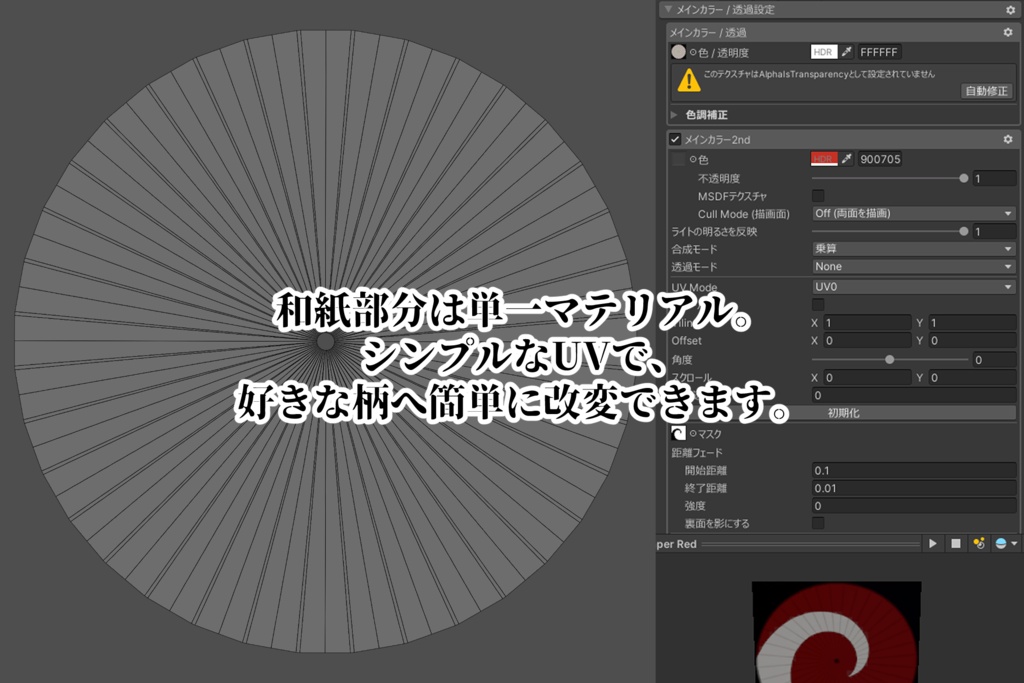Select main color texture thumbnail slot
The width and height of the screenshot is (1024, 683).
679,52
